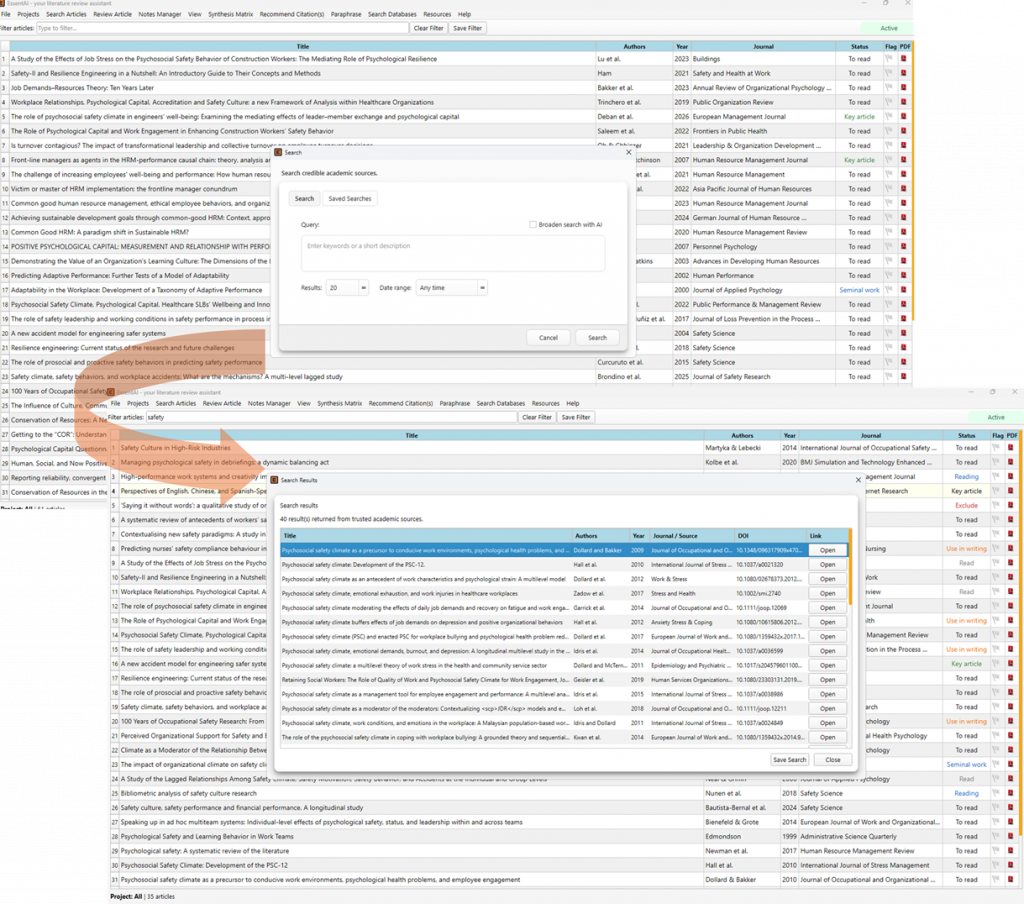
Task: Flag the Newman et al. Psychological safety row
Action: click(x=996, y=850)
